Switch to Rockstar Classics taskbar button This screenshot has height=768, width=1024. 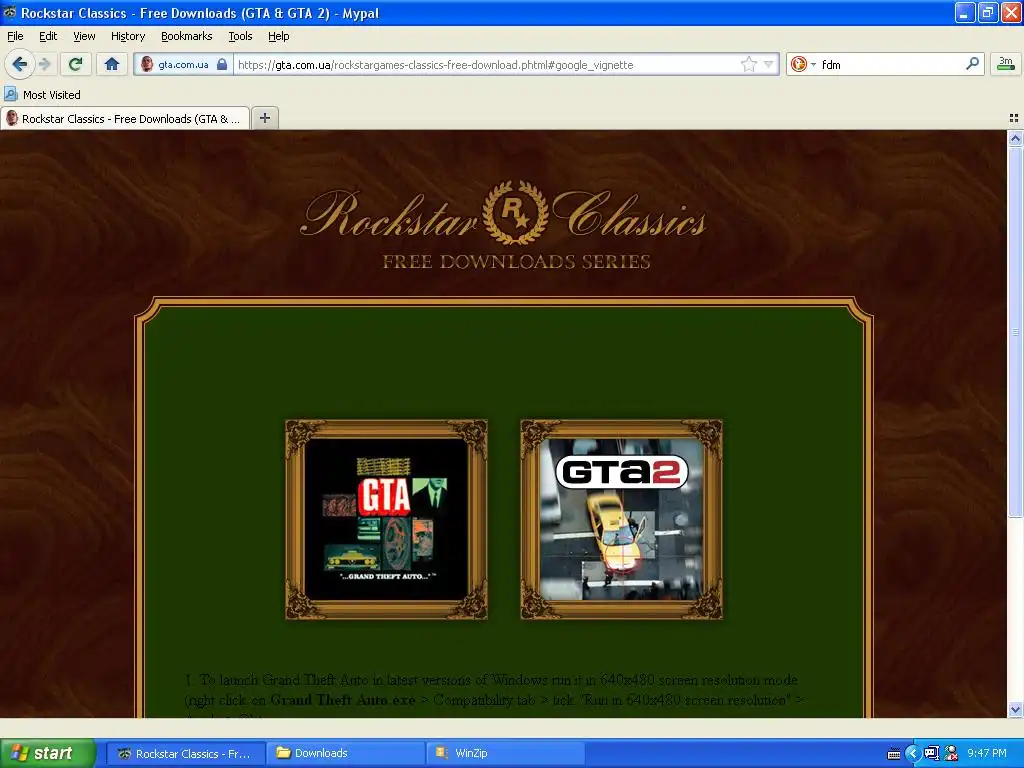pyautogui.click(x=185, y=753)
